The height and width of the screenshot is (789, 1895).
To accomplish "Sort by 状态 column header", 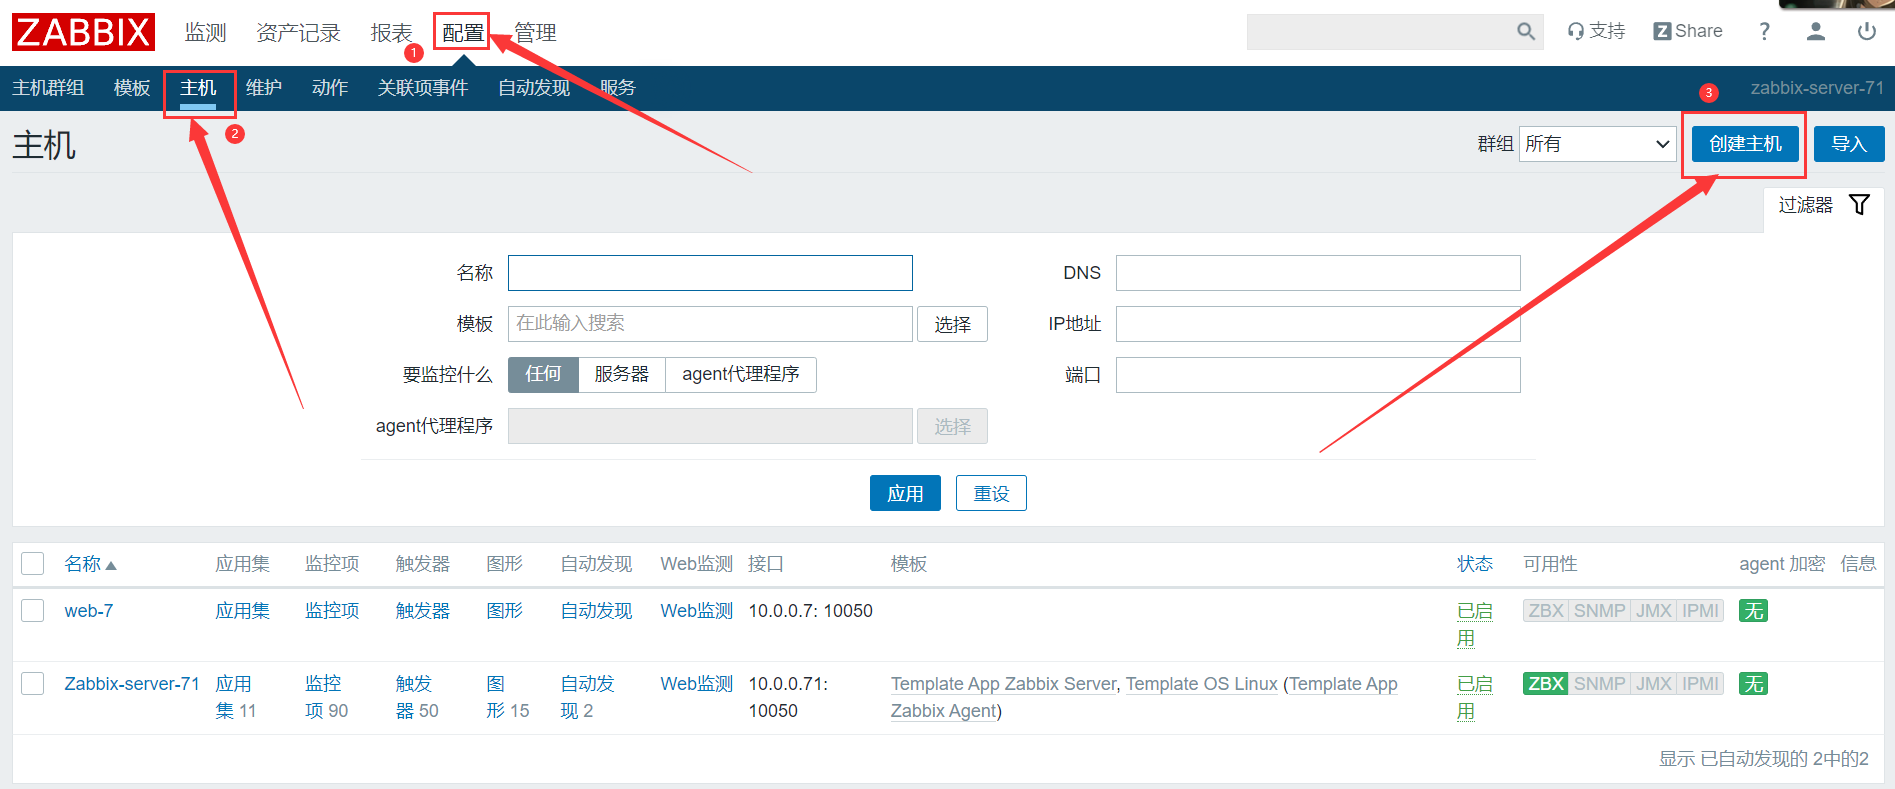I will point(1475,564).
